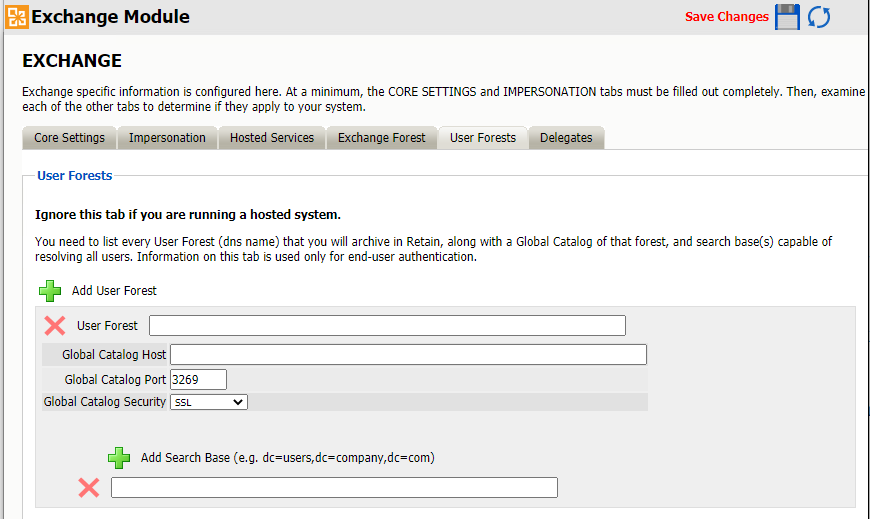Select the Hosted Services tab

point(272,138)
